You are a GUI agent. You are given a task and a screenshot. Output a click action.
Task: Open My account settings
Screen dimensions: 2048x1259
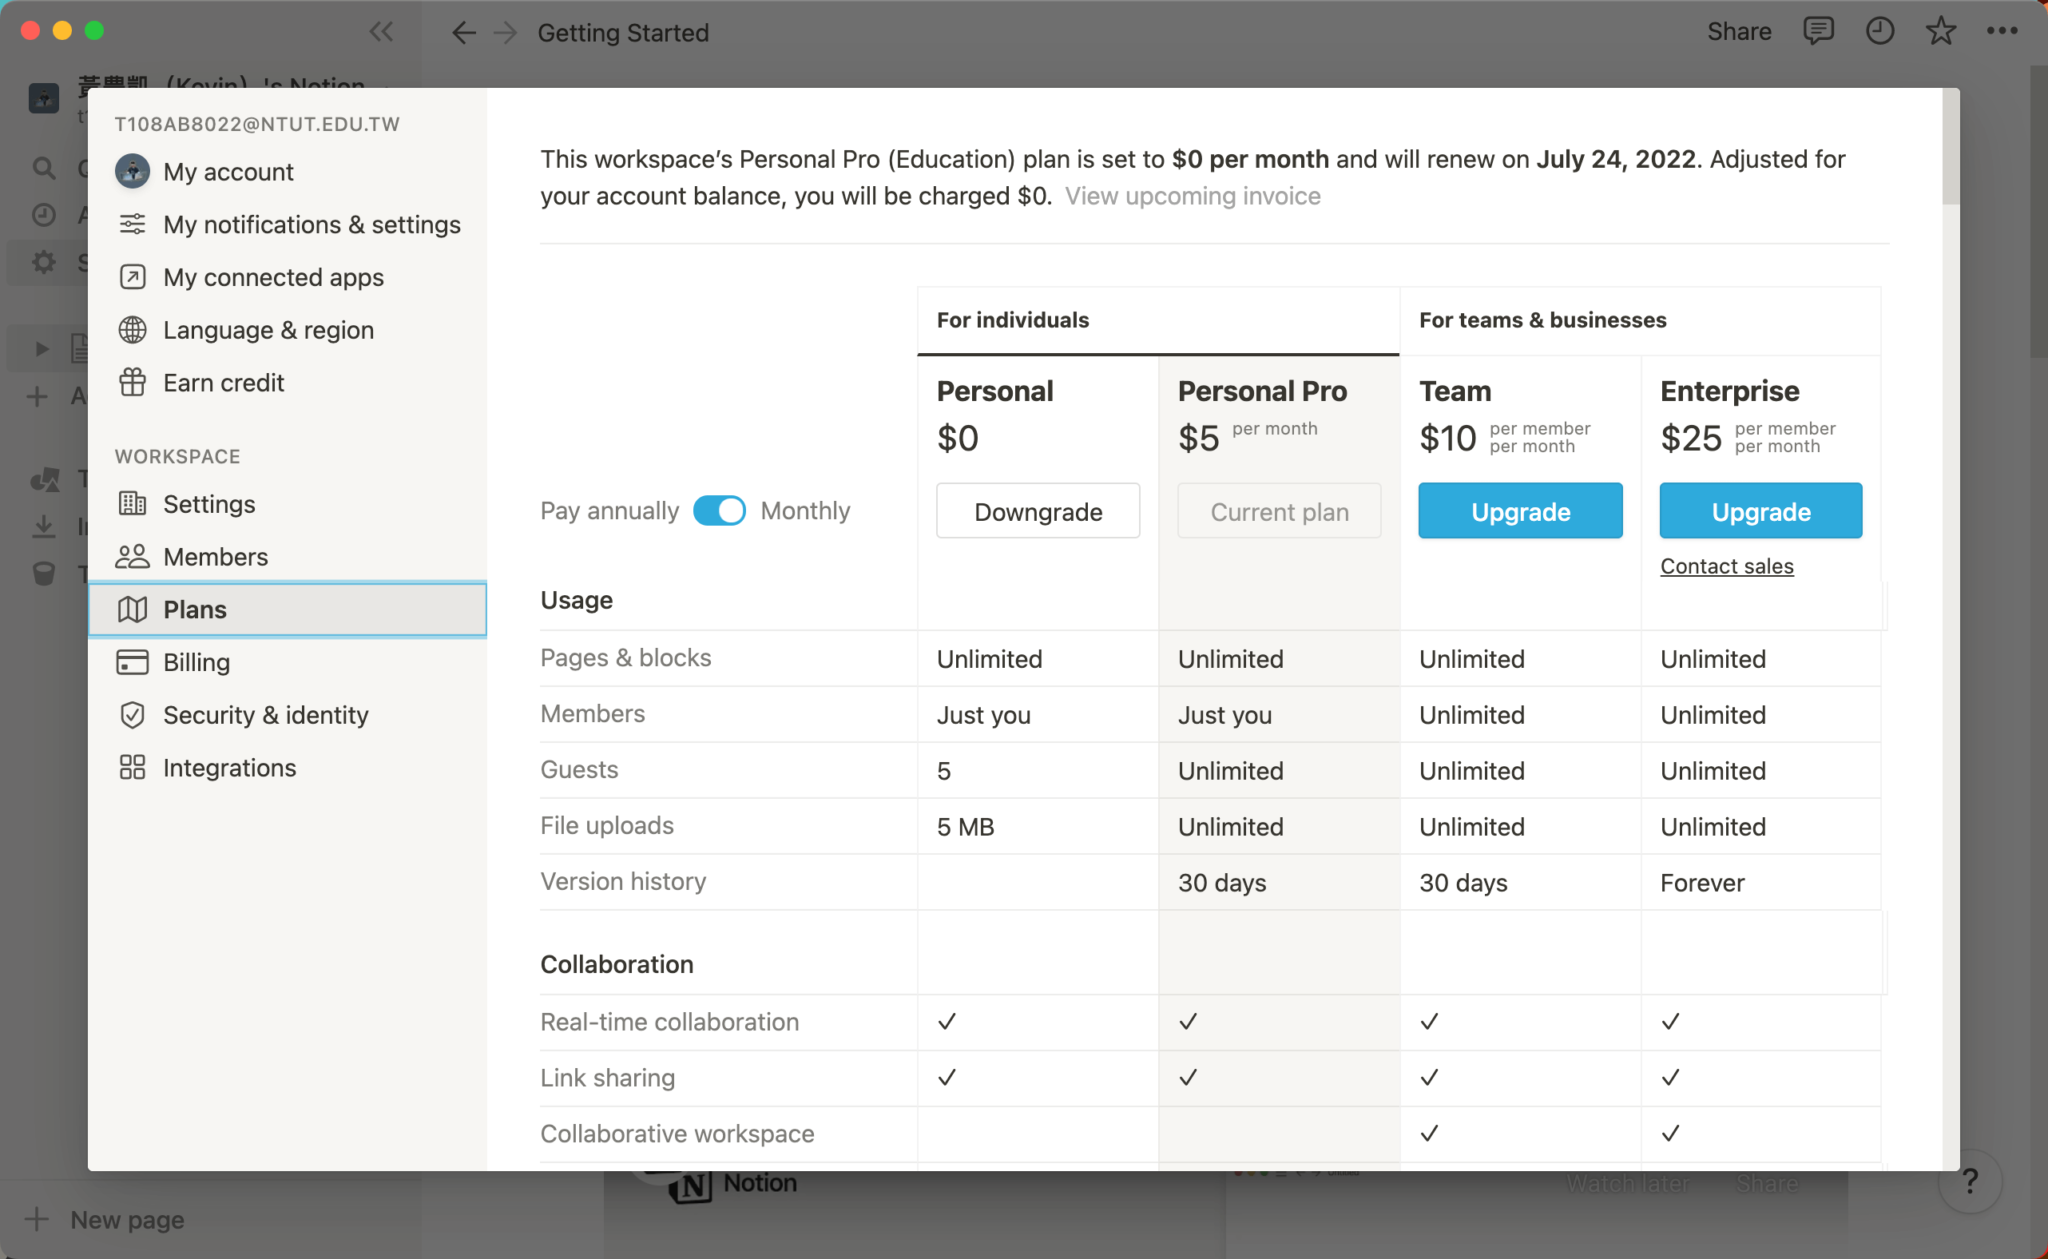[x=228, y=171]
